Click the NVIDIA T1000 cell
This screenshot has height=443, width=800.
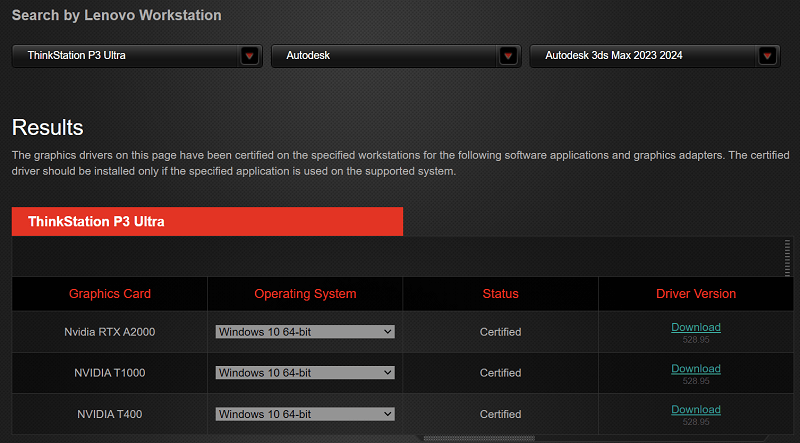click(x=110, y=373)
